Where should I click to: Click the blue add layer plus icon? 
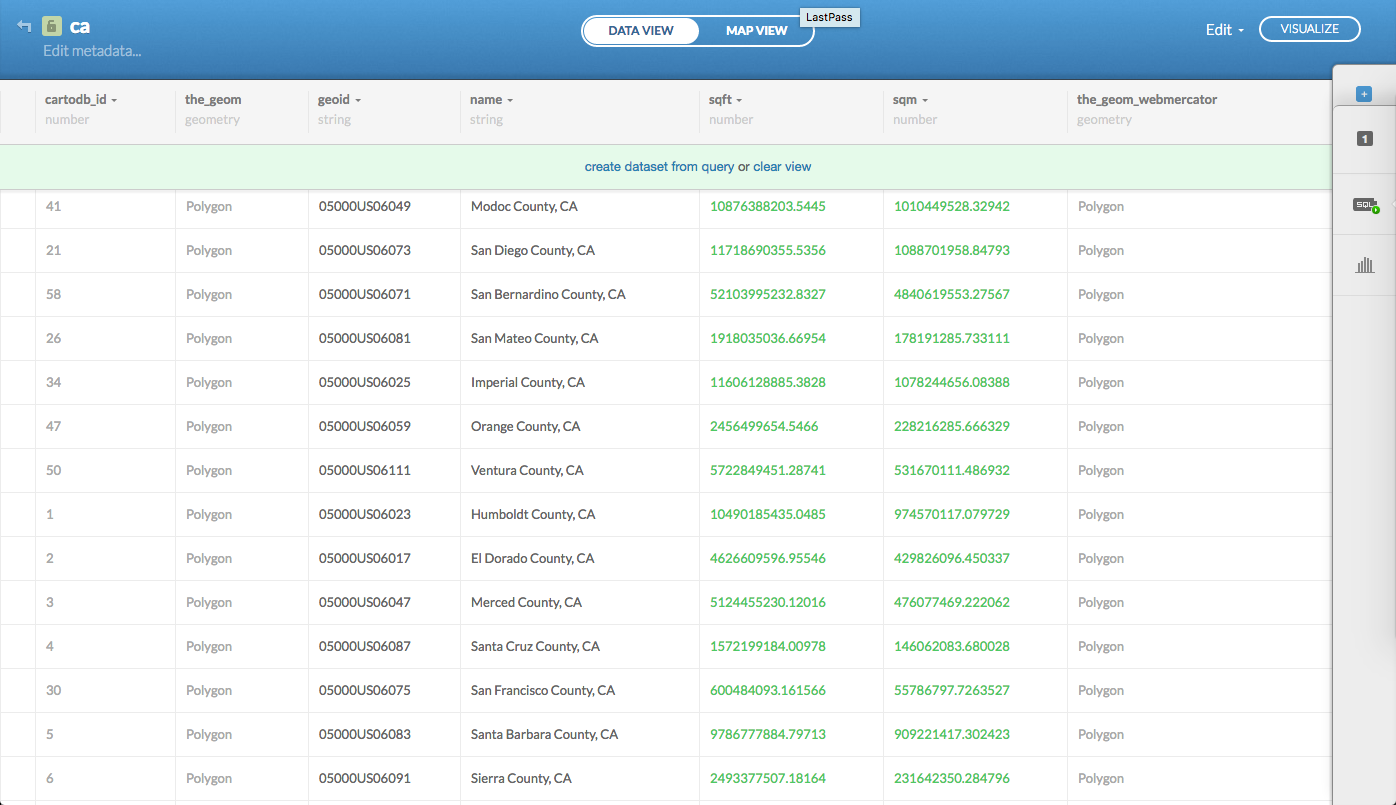pyautogui.click(x=1364, y=94)
